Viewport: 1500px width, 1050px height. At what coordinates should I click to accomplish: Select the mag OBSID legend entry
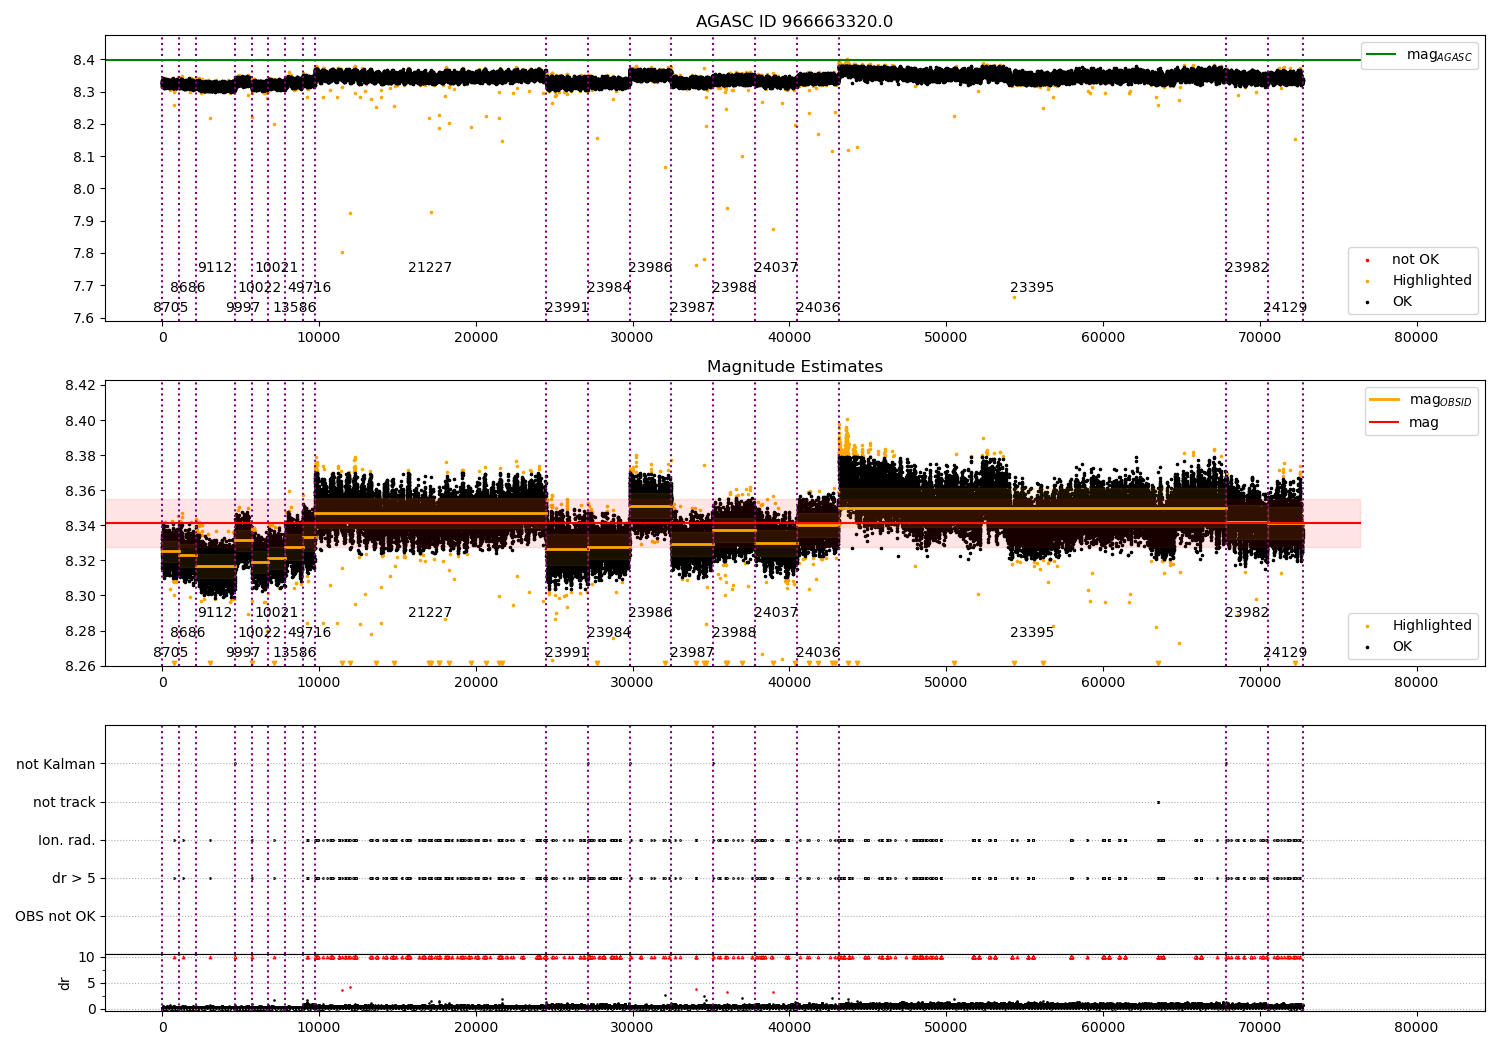pos(1420,400)
